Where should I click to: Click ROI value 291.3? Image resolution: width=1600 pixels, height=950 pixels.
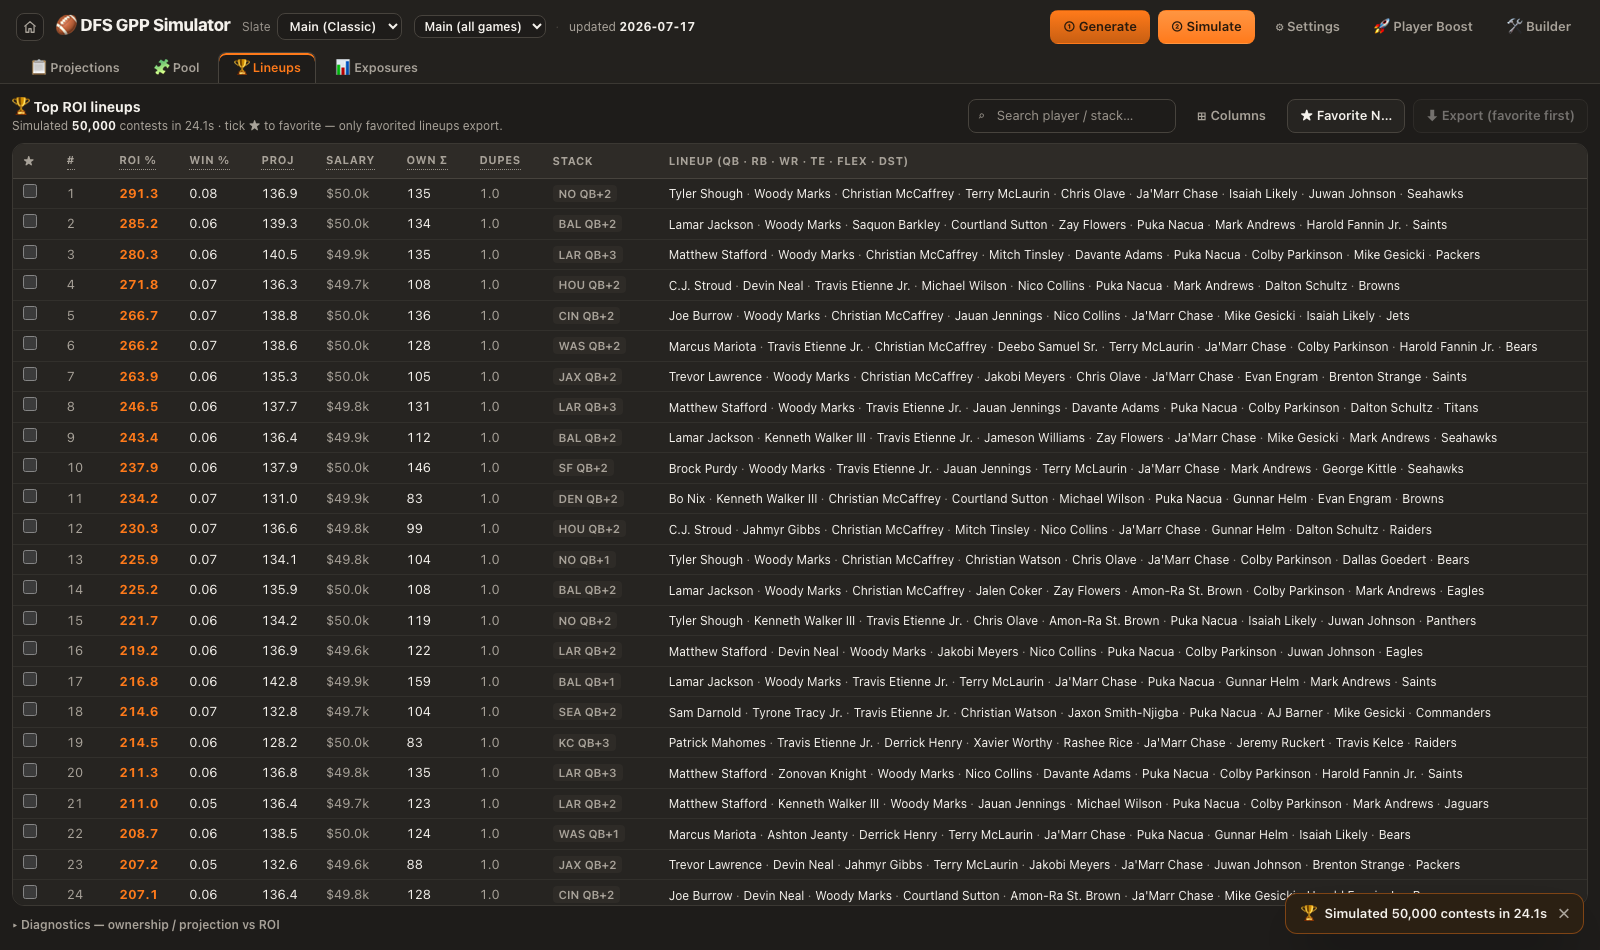click(139, 194)
